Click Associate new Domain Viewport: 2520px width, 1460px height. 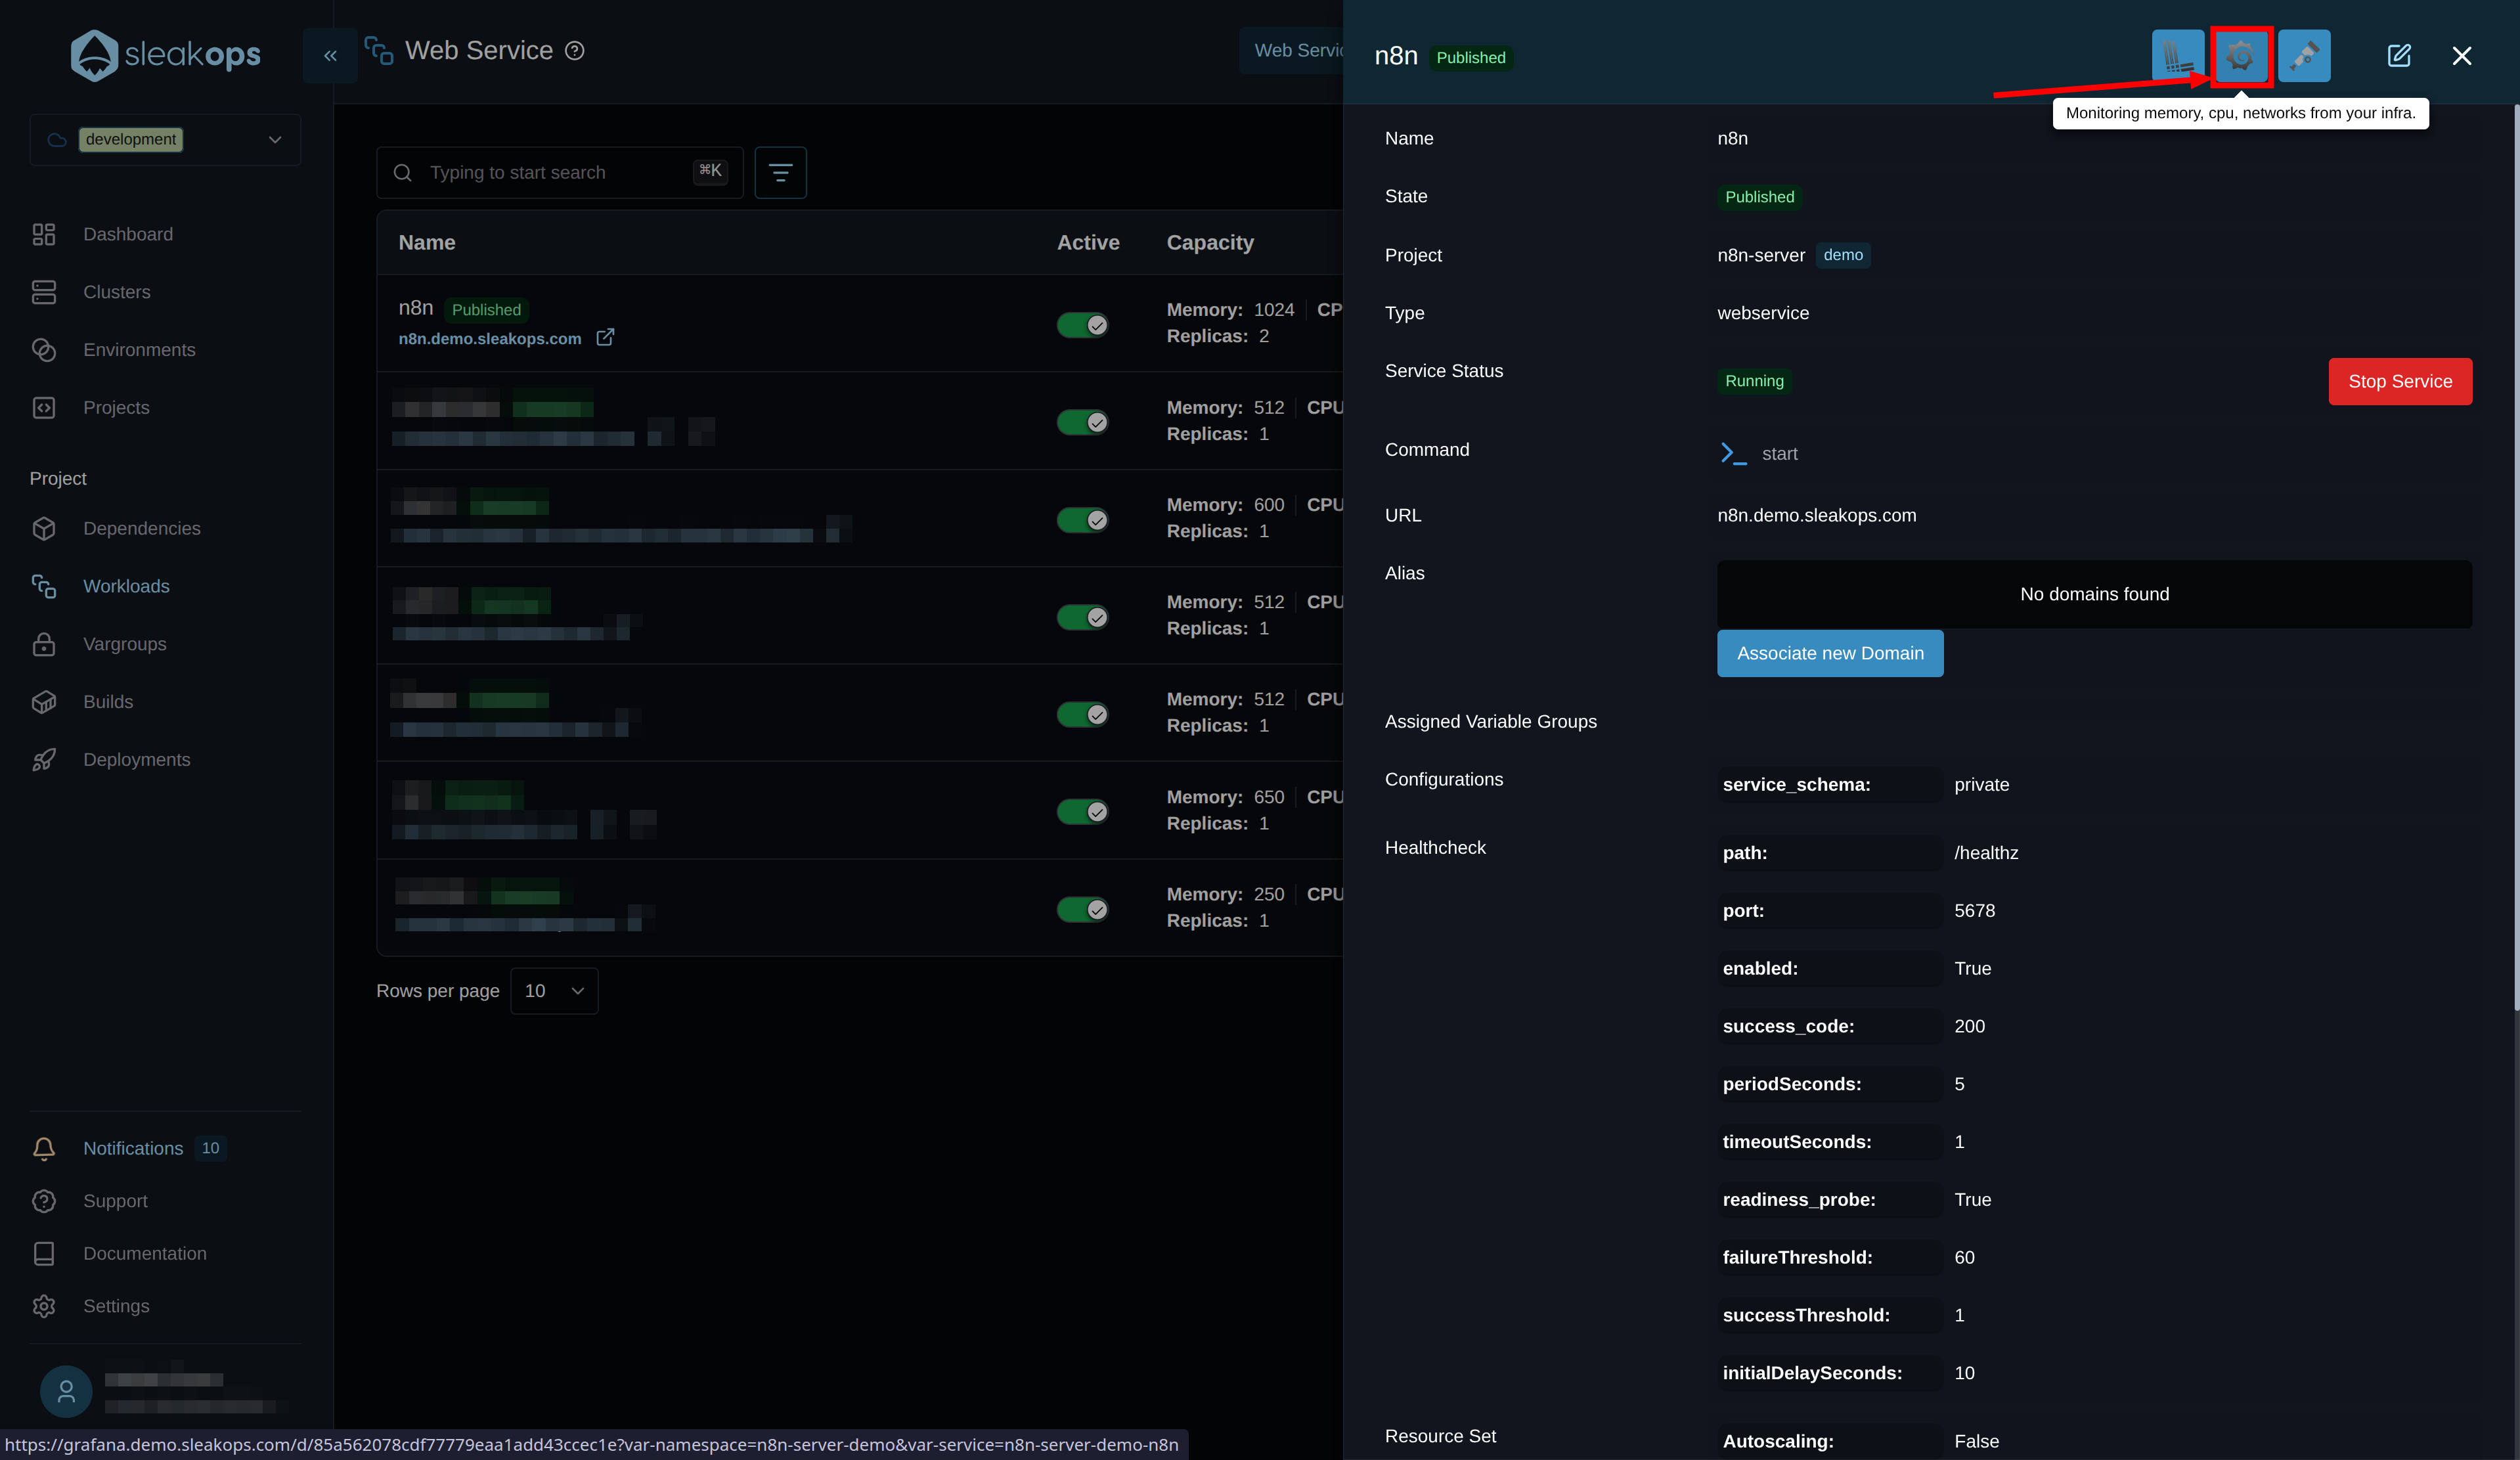coord(1830,653)
